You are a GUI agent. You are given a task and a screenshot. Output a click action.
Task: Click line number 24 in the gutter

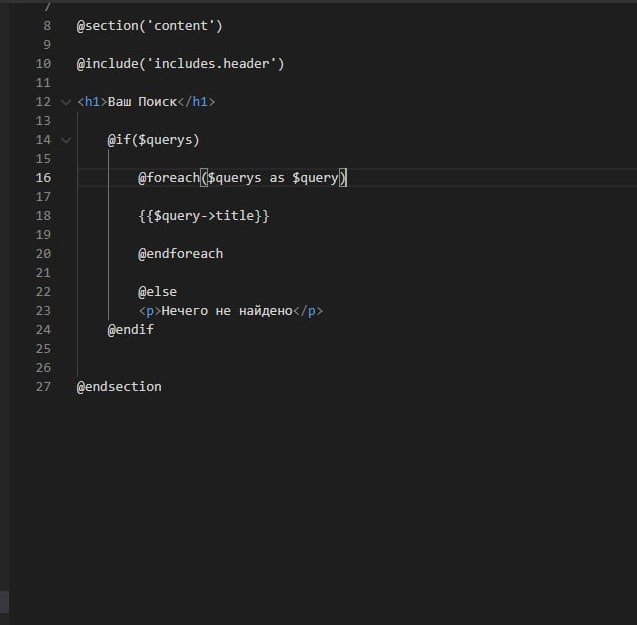point(43,330)
